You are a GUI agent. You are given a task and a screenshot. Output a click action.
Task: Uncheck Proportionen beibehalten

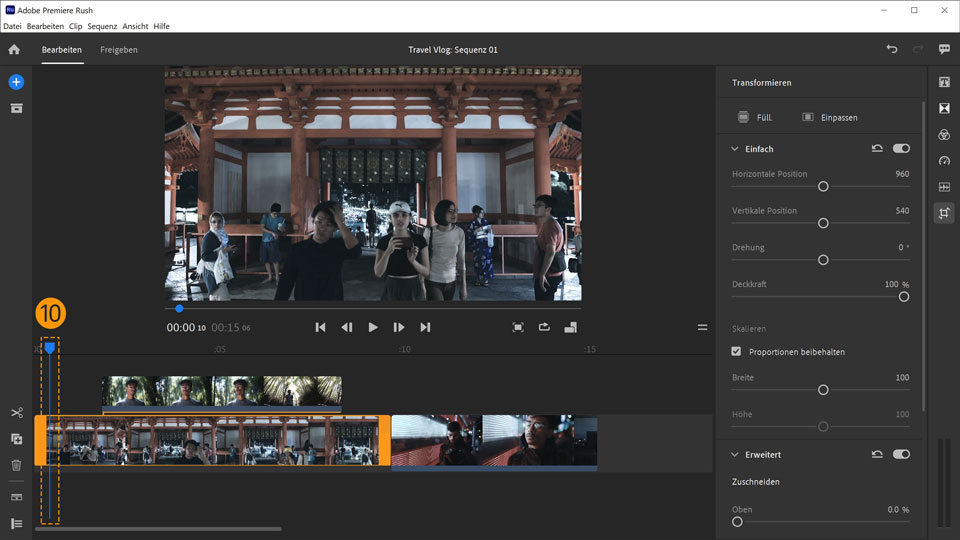click(736, 351)
